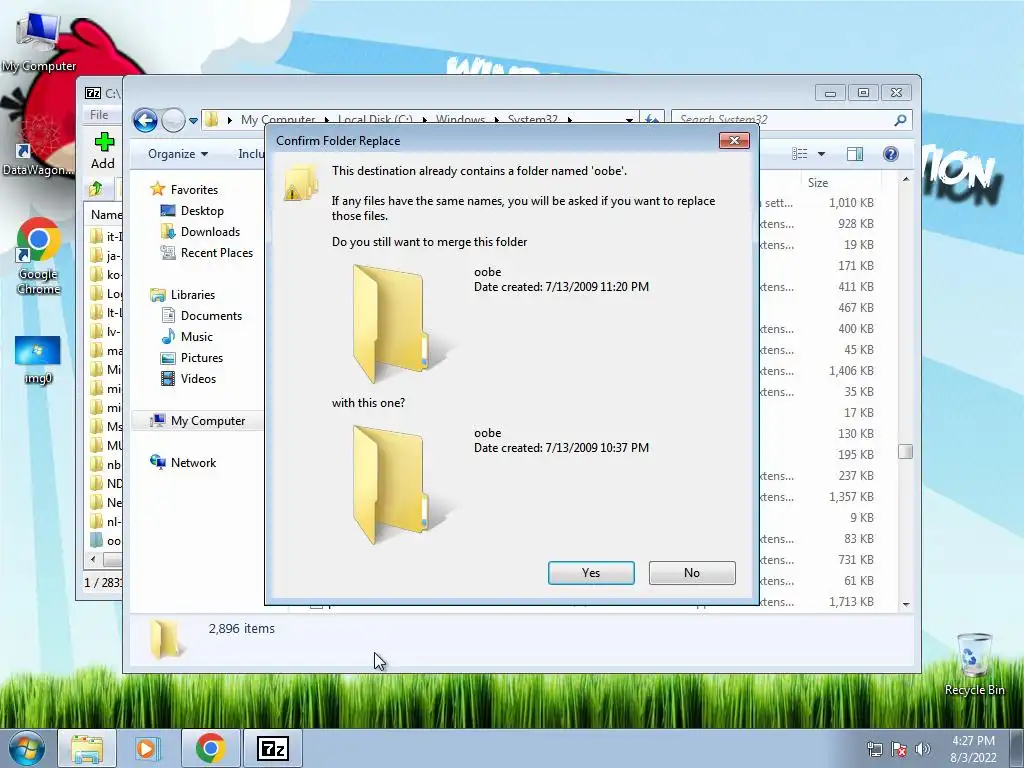Viewport: 1024px width, 768px height.
Task: Open My Computer desktop icon
Action: 39,43
